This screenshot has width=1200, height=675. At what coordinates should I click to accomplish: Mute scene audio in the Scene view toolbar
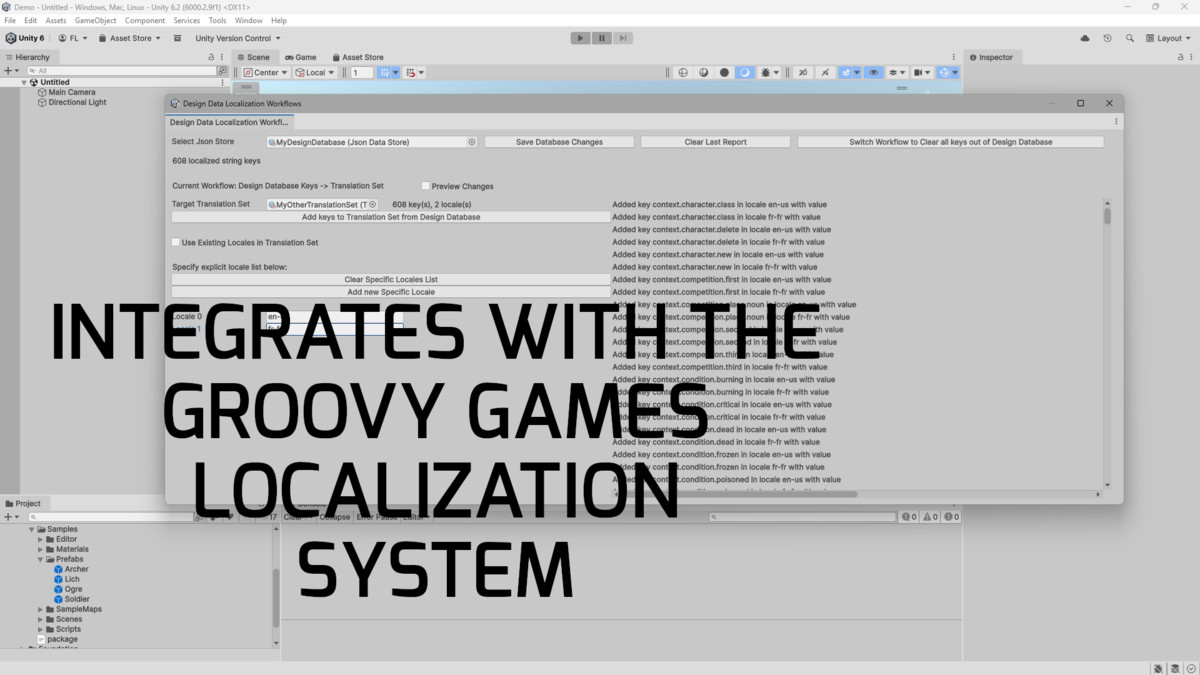tap(803, 72)
